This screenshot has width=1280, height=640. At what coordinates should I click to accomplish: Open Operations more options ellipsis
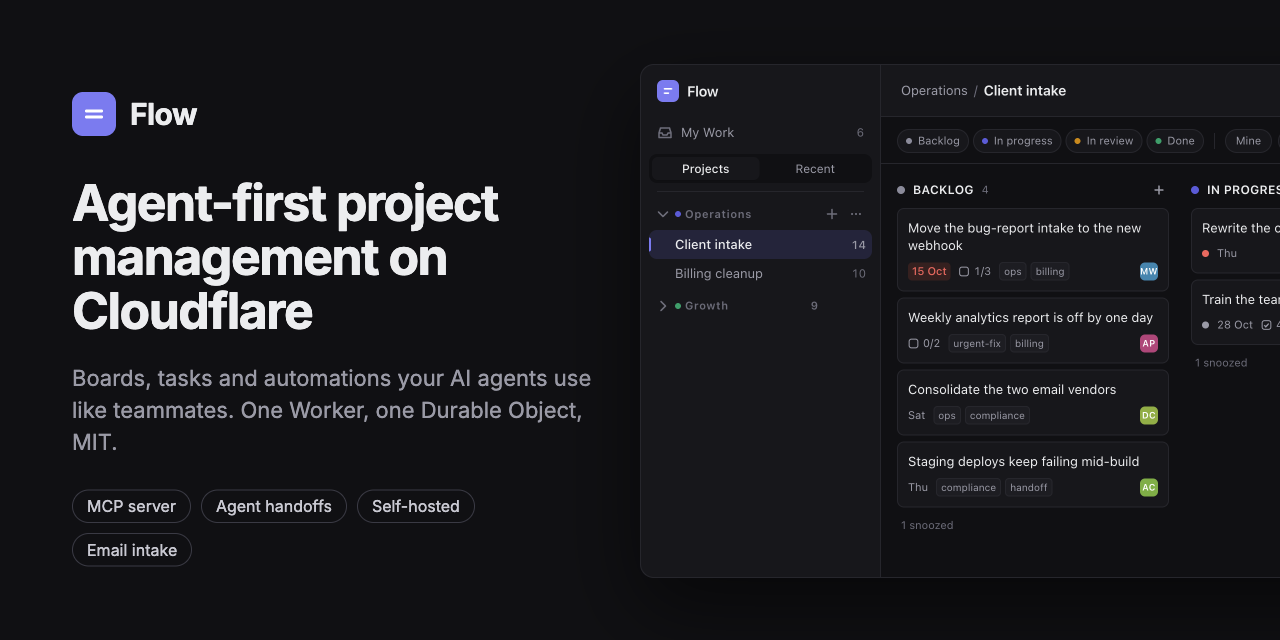click(x=856, y=214)
